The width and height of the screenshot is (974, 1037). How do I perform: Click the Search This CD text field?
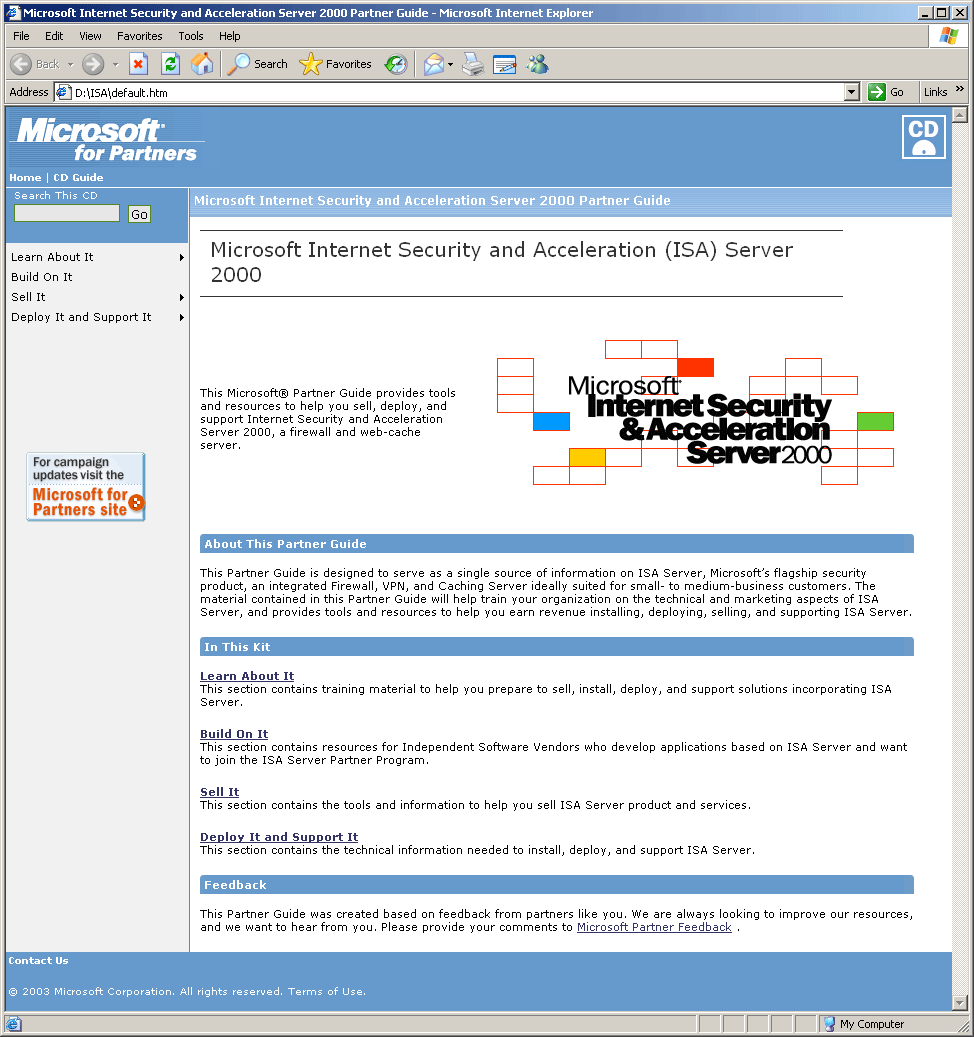(x=67, y=213)
